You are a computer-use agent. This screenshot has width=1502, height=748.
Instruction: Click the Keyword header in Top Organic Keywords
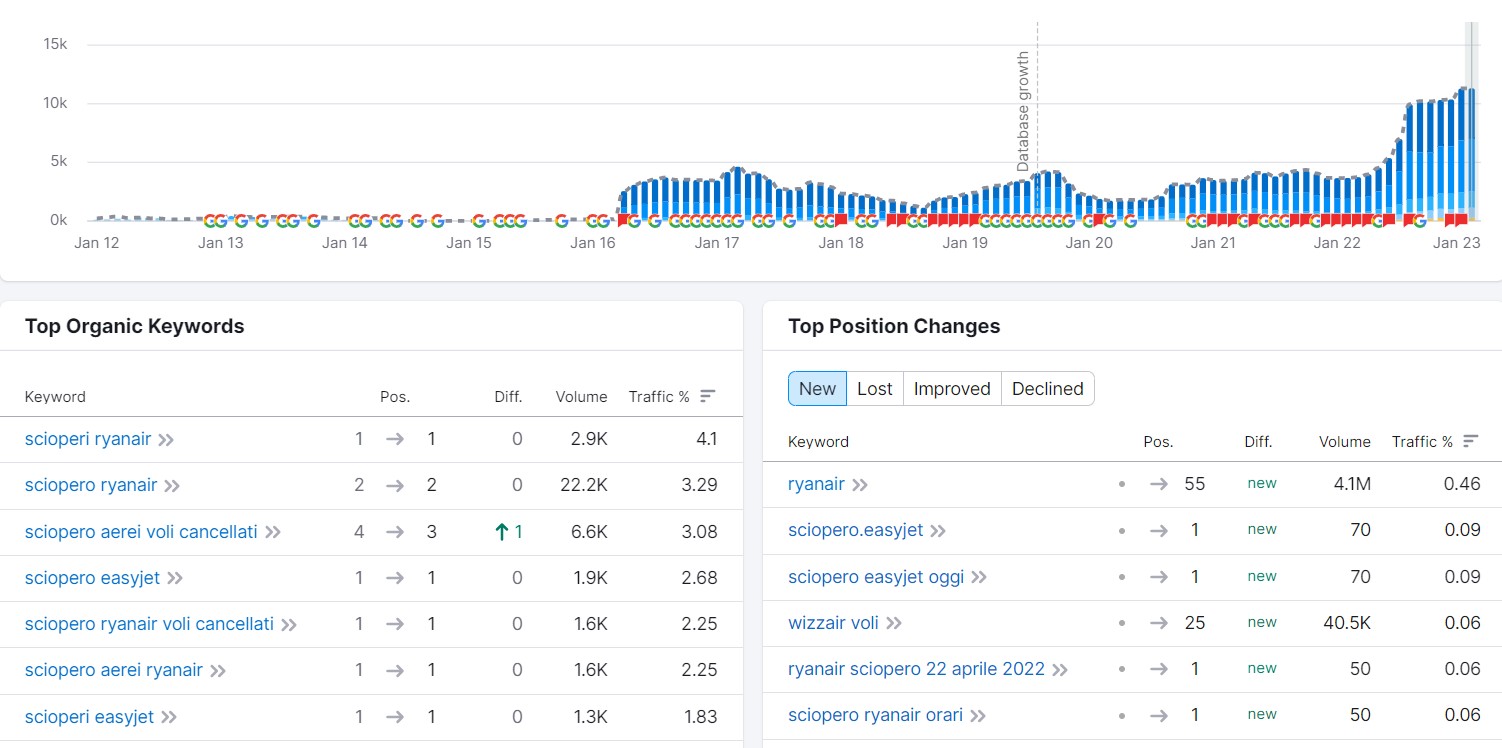pos(55,397)
